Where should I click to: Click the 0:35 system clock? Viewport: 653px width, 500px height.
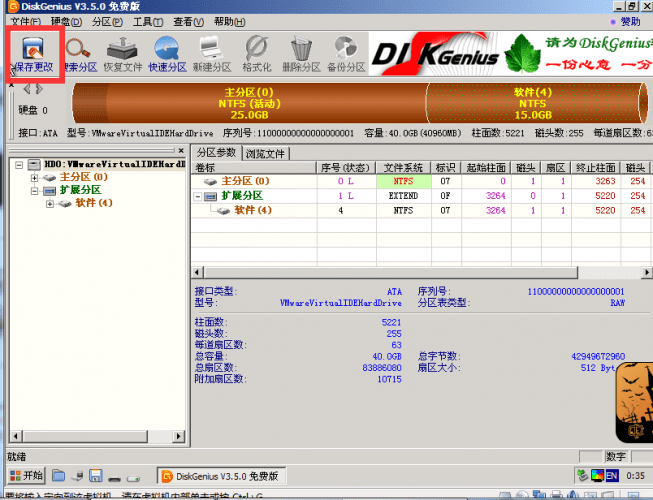point(636,475)
